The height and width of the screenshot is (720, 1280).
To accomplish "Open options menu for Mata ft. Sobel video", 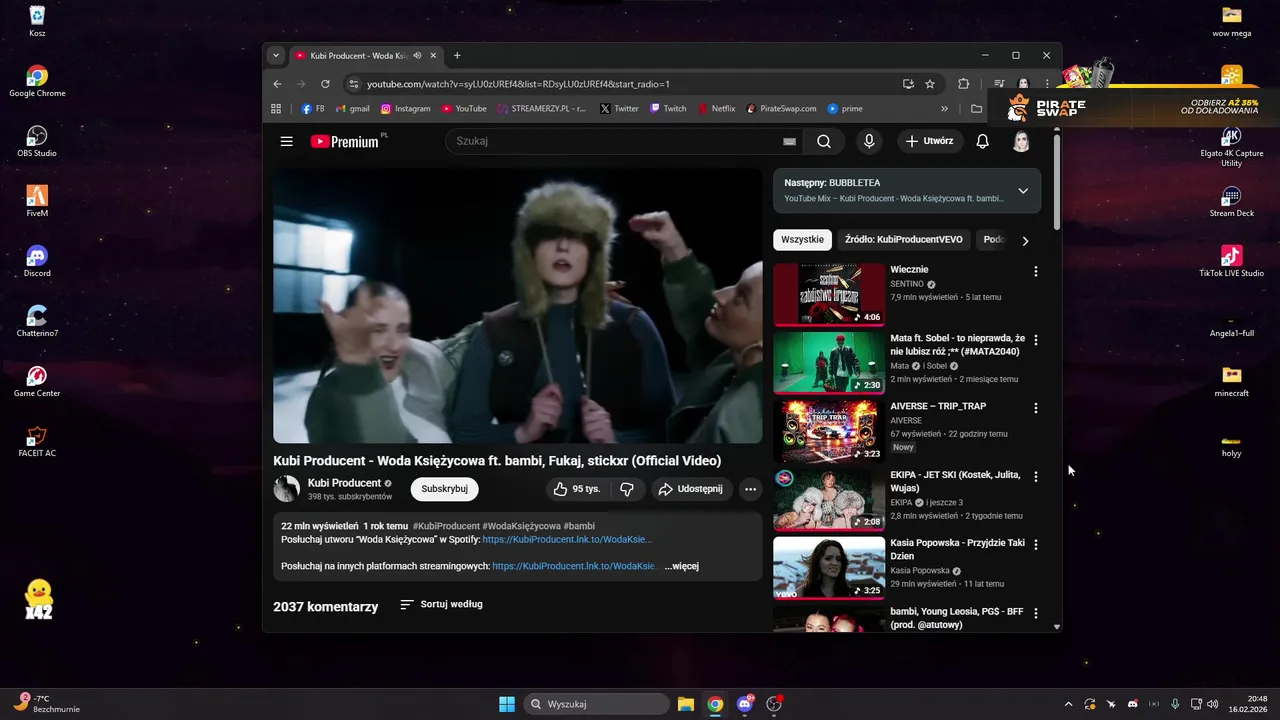I will (x=1035, y=340).
